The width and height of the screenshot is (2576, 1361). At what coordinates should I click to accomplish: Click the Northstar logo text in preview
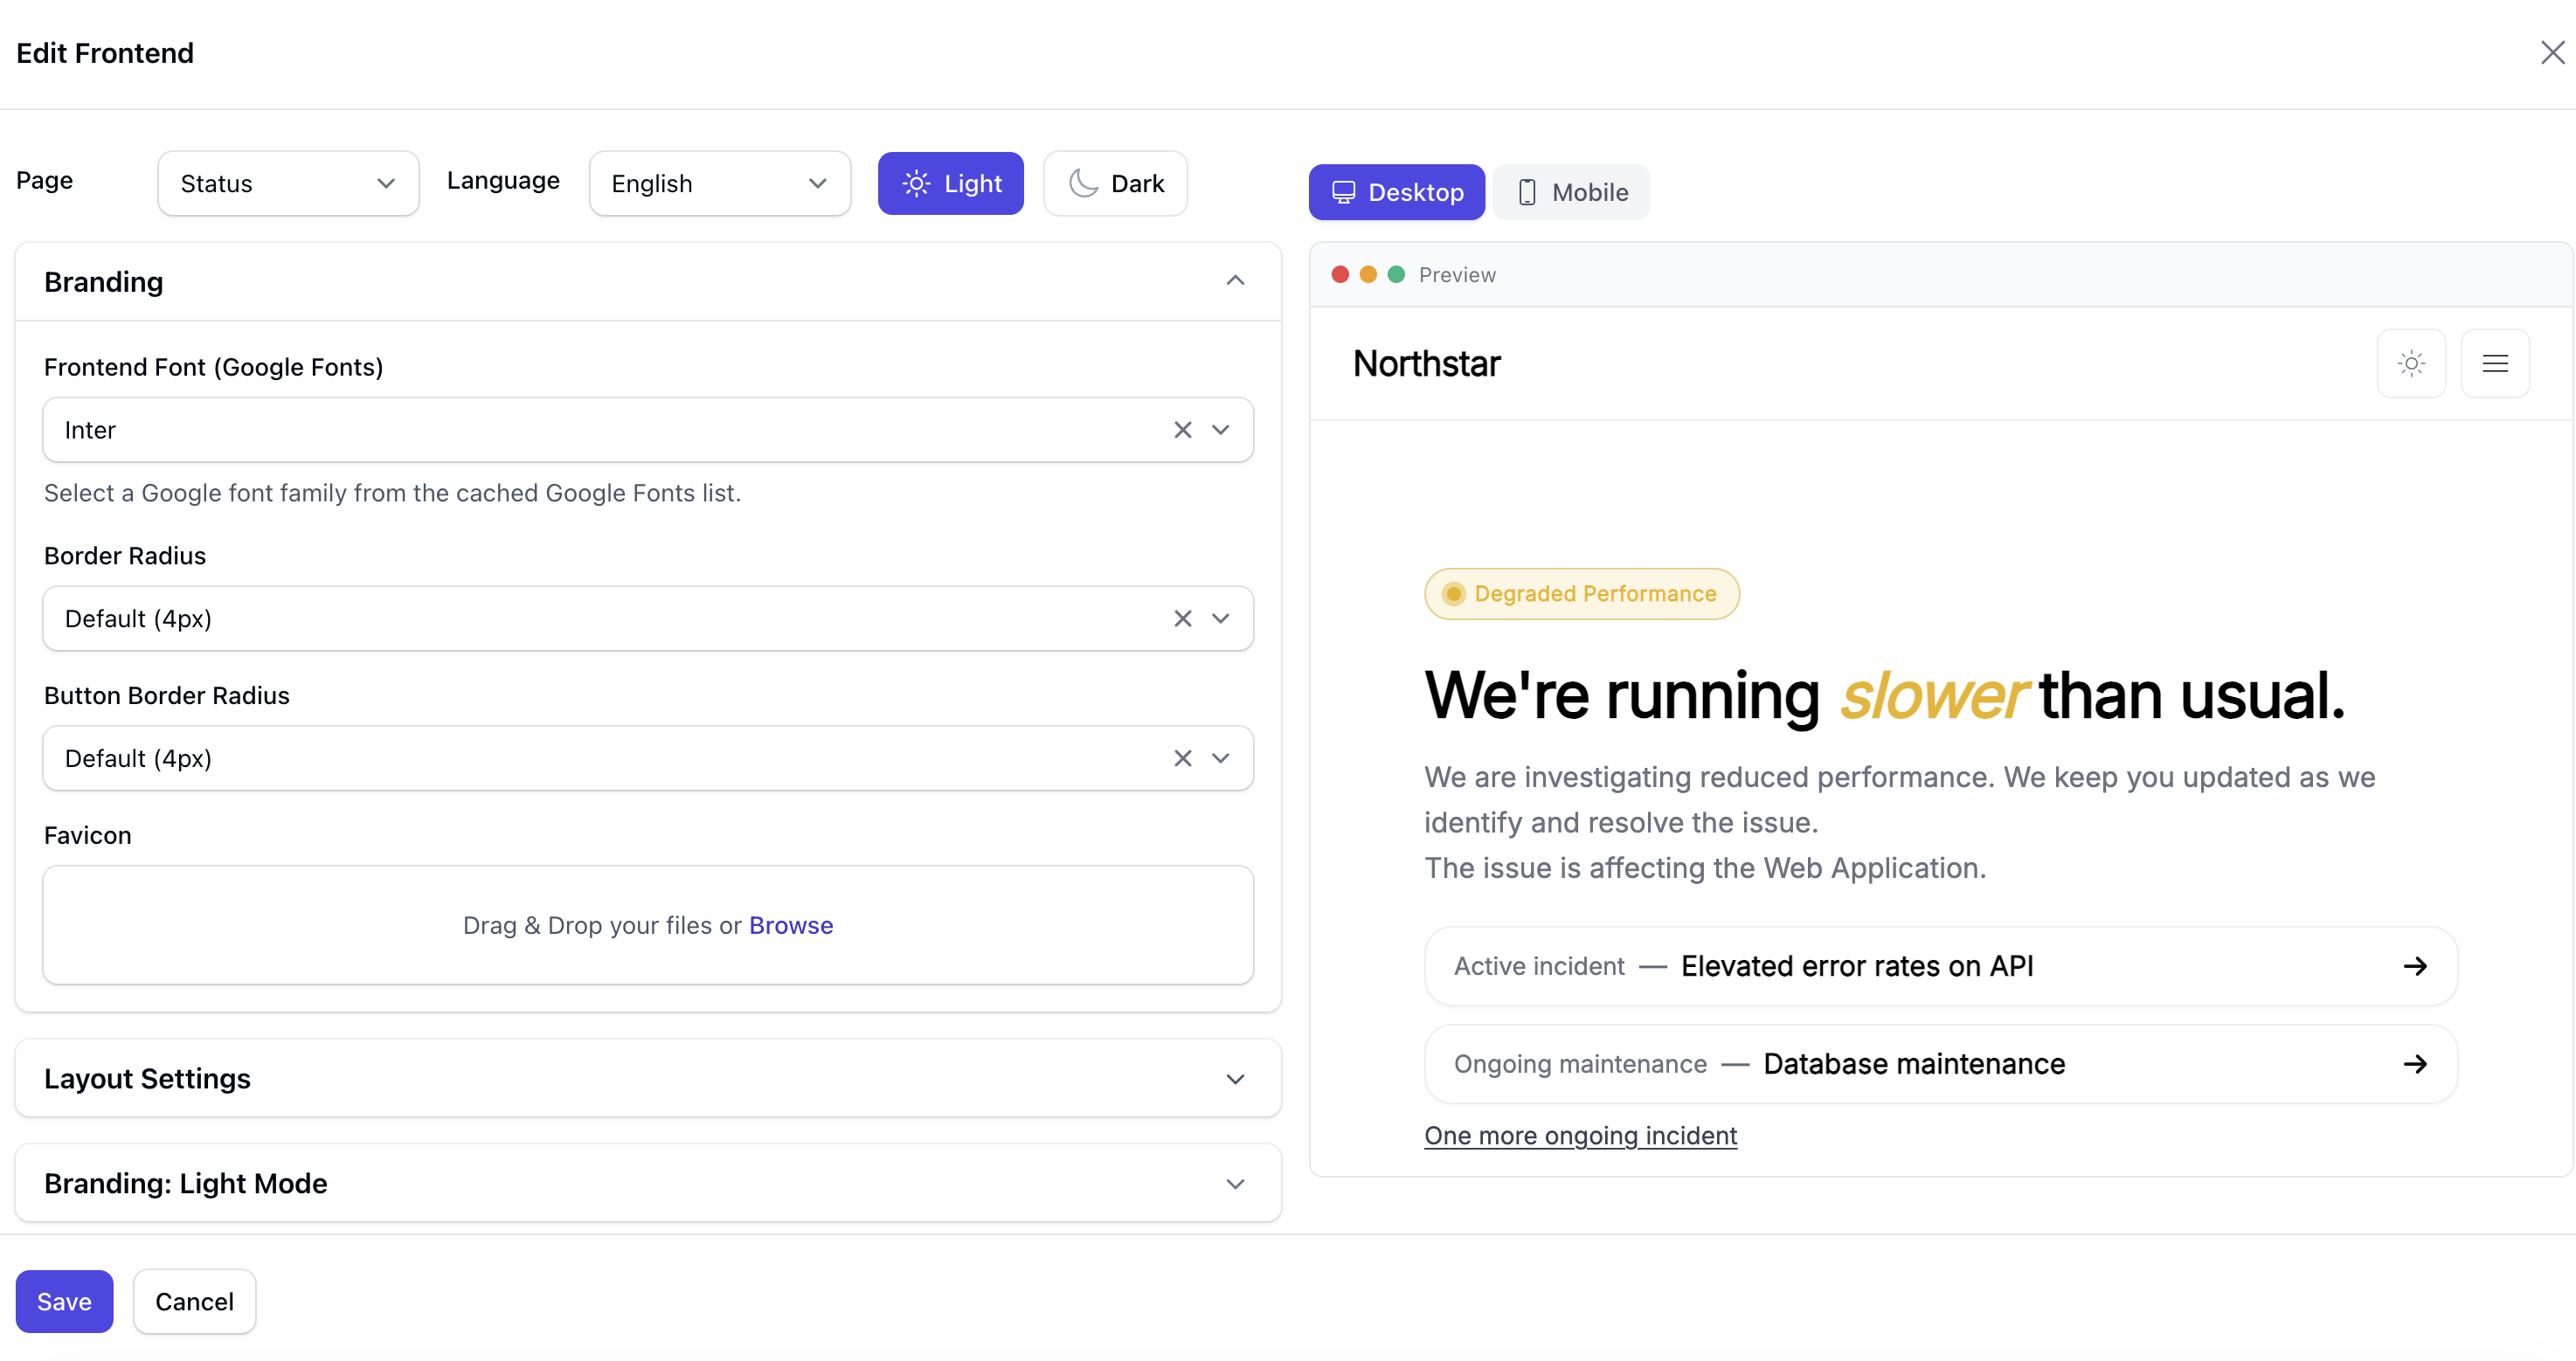coord(1426,363)
